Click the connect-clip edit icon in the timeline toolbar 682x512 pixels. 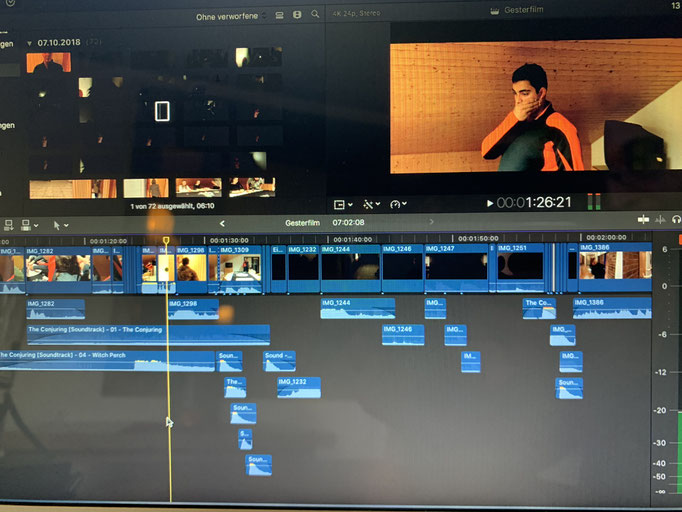8,225
